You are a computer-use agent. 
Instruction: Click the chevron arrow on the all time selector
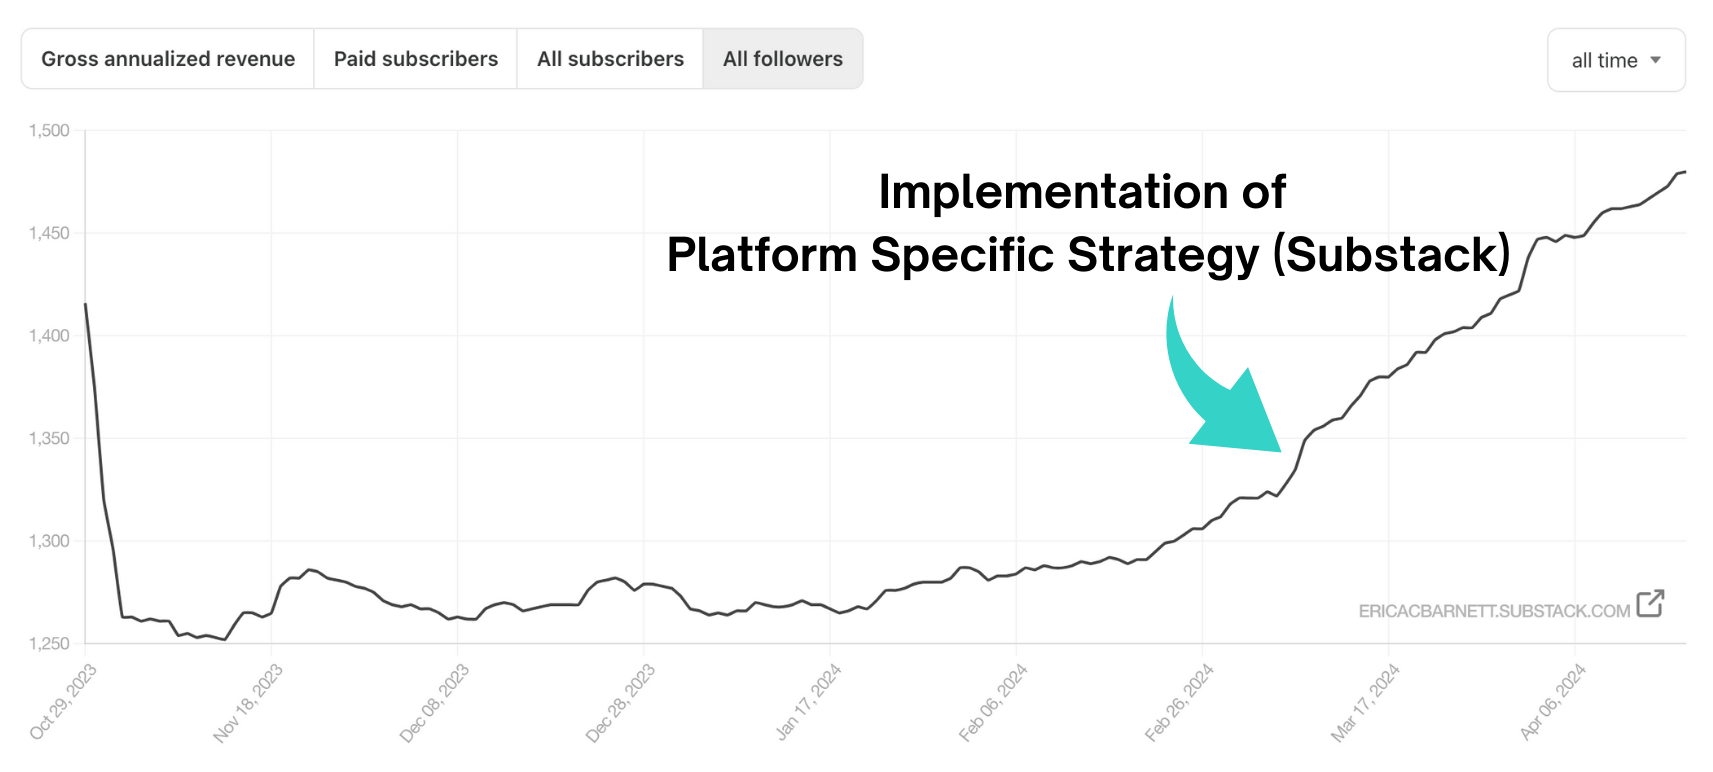1658,60
